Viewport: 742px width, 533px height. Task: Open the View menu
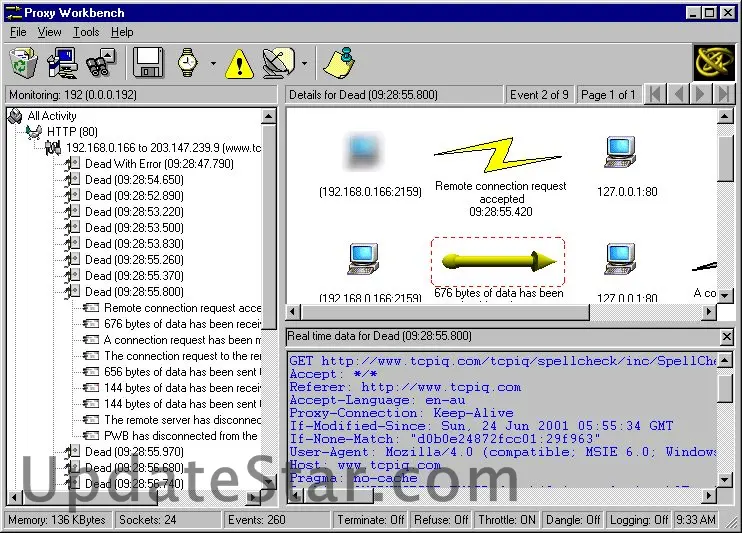49,32
